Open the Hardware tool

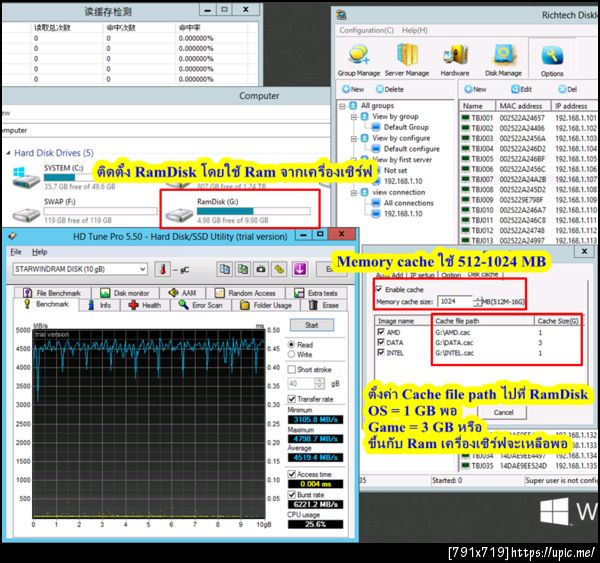coord(455,60)
